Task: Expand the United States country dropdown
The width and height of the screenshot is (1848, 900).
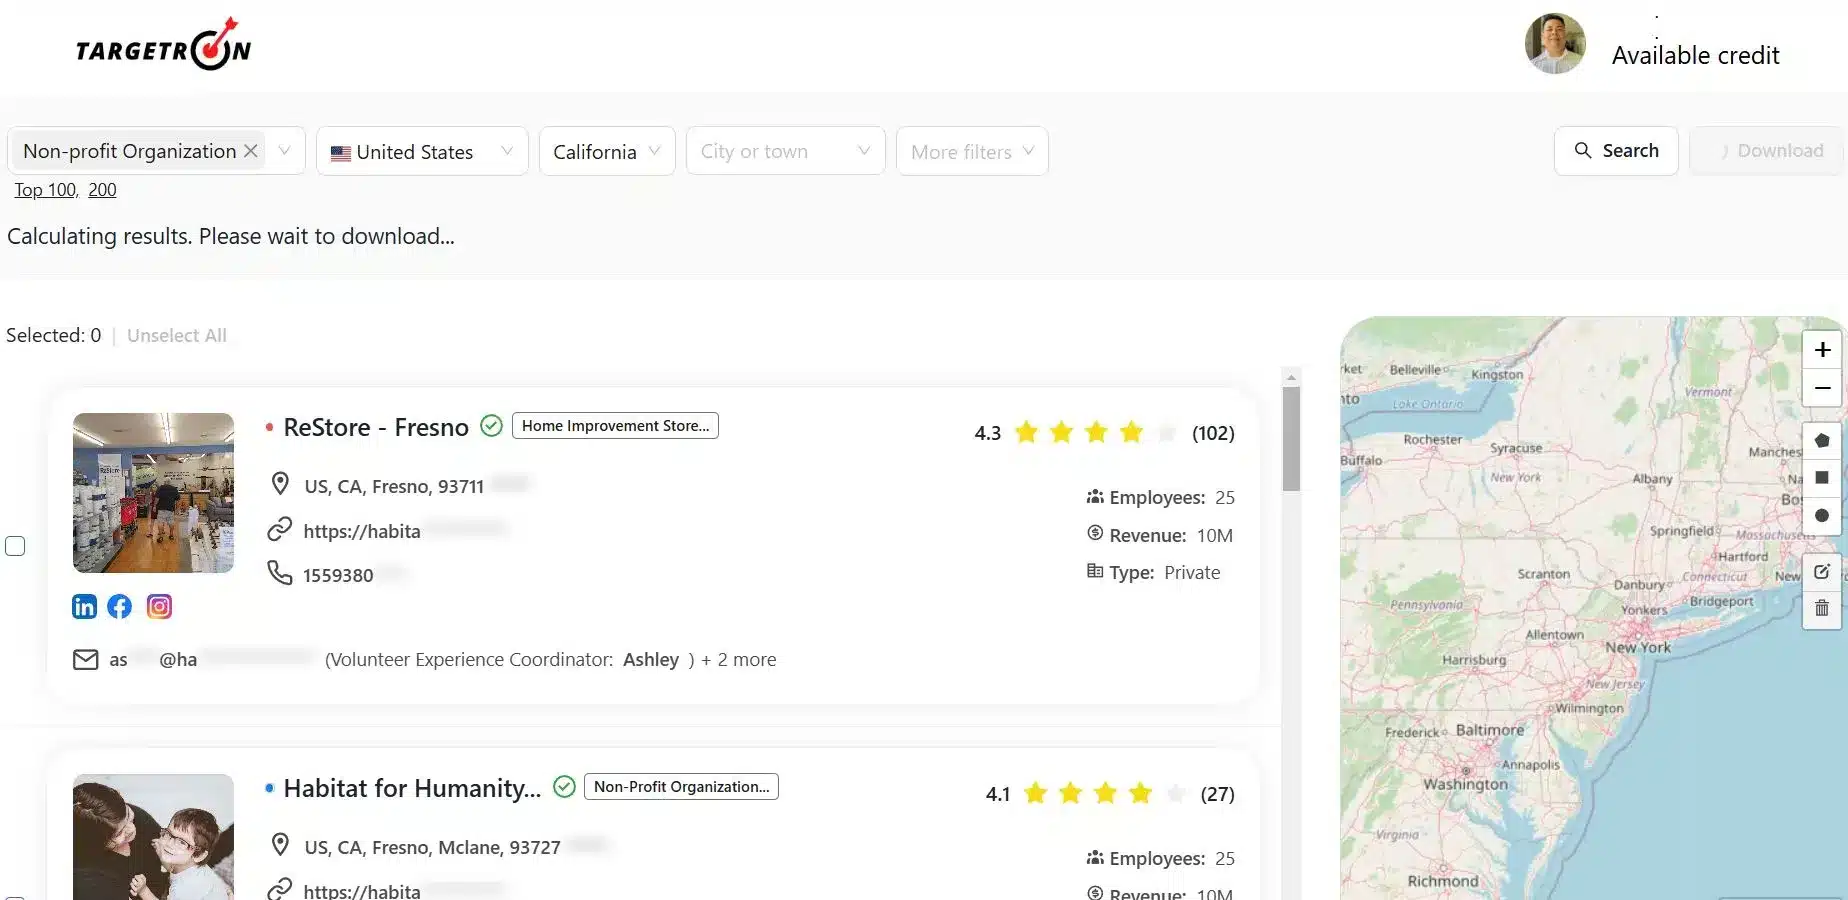Action: click(x=422, y=152)
